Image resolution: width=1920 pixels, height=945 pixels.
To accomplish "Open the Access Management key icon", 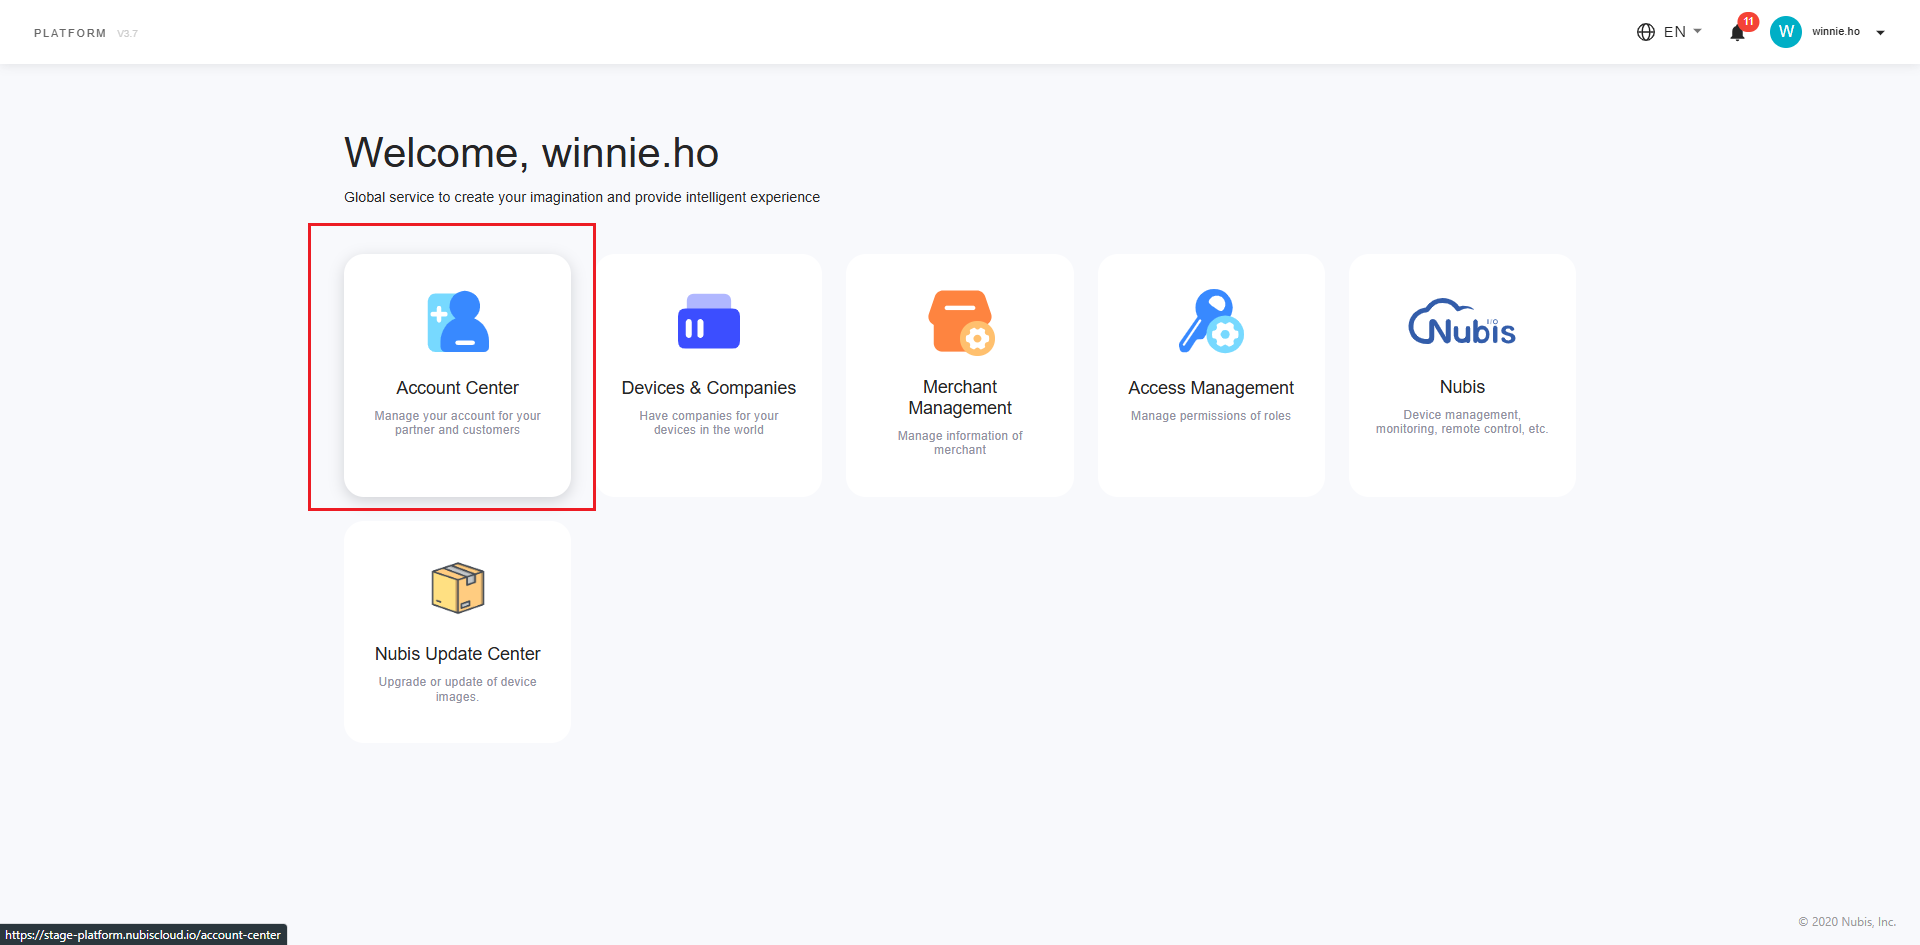I will click(1211, 321).
